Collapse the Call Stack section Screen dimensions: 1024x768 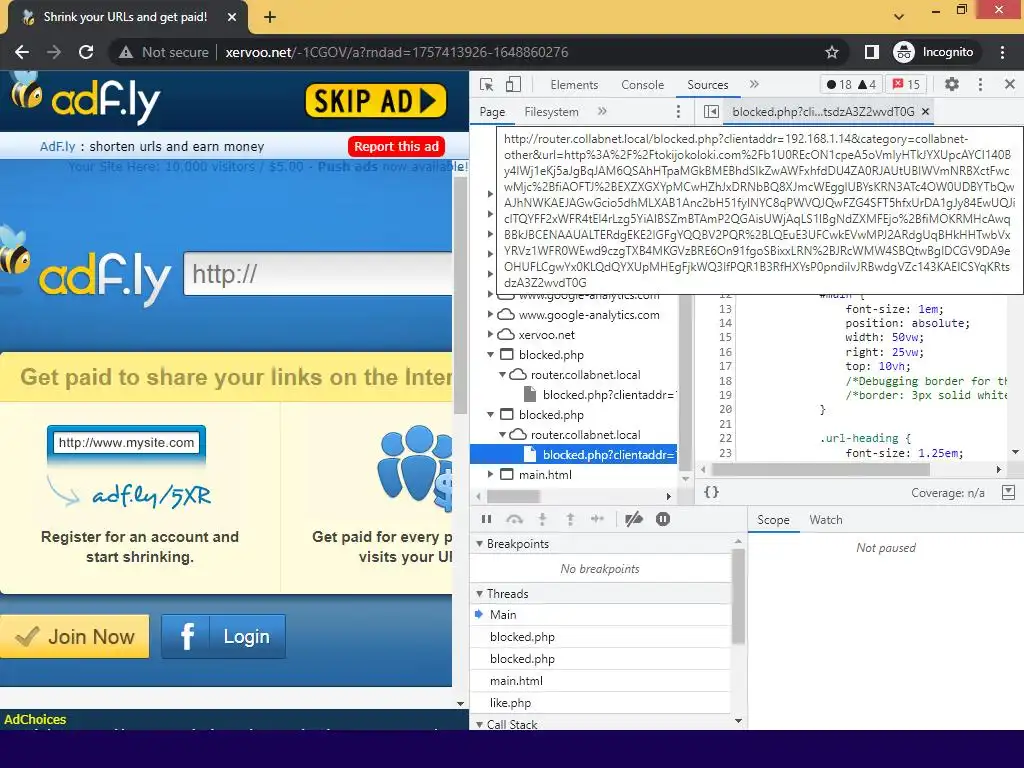(480, 724)
